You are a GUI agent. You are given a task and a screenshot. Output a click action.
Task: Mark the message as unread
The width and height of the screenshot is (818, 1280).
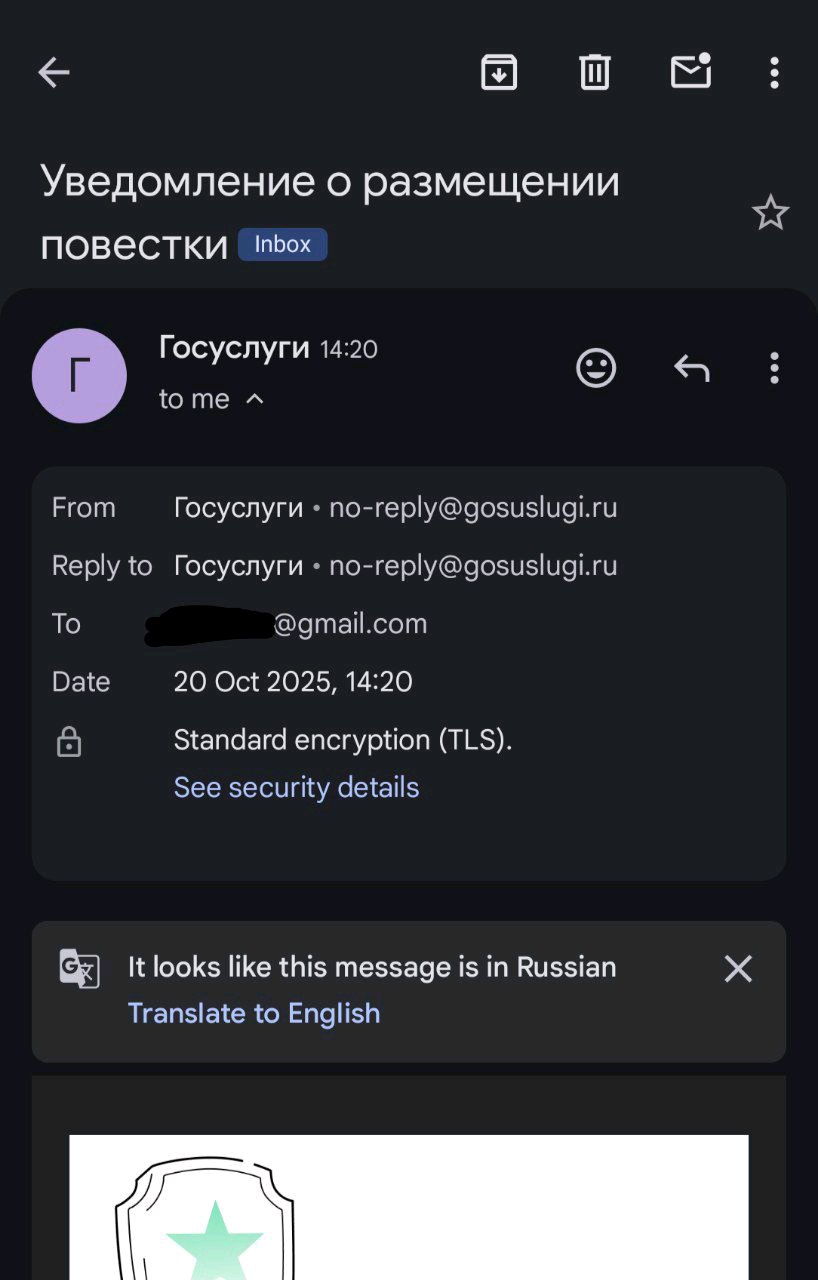click(x=690, y=72)
